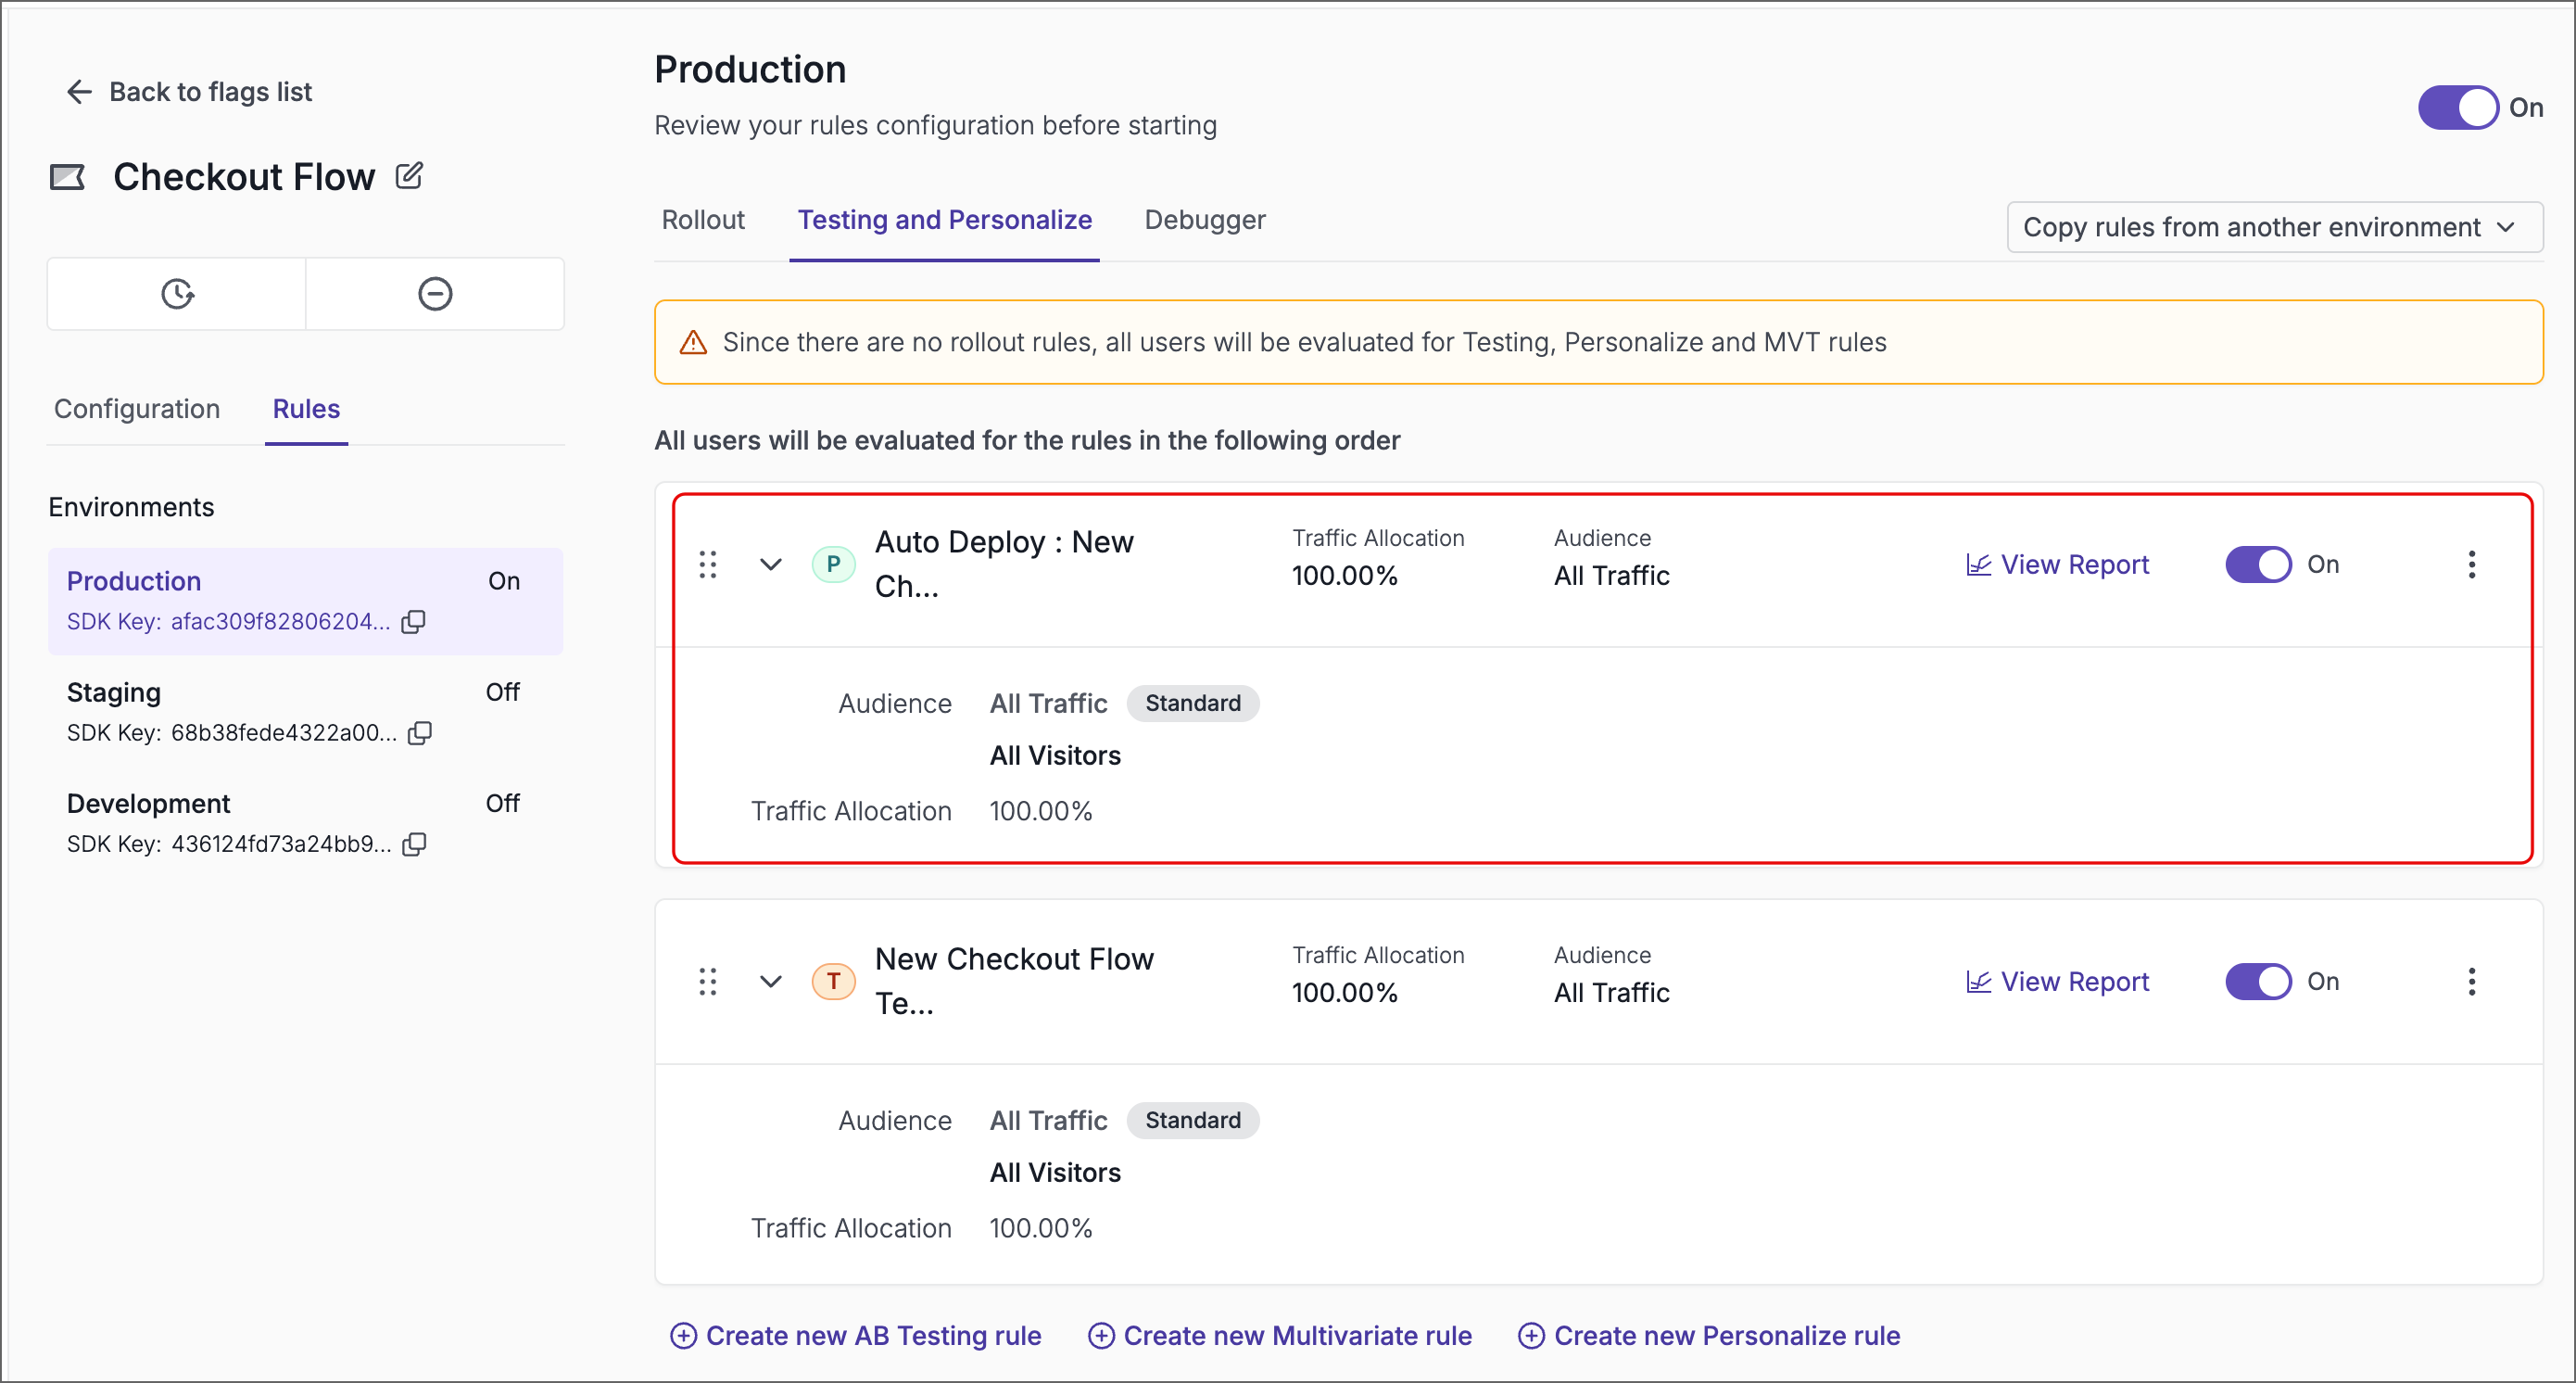Copy the Staging SDK key

(420, 733)
